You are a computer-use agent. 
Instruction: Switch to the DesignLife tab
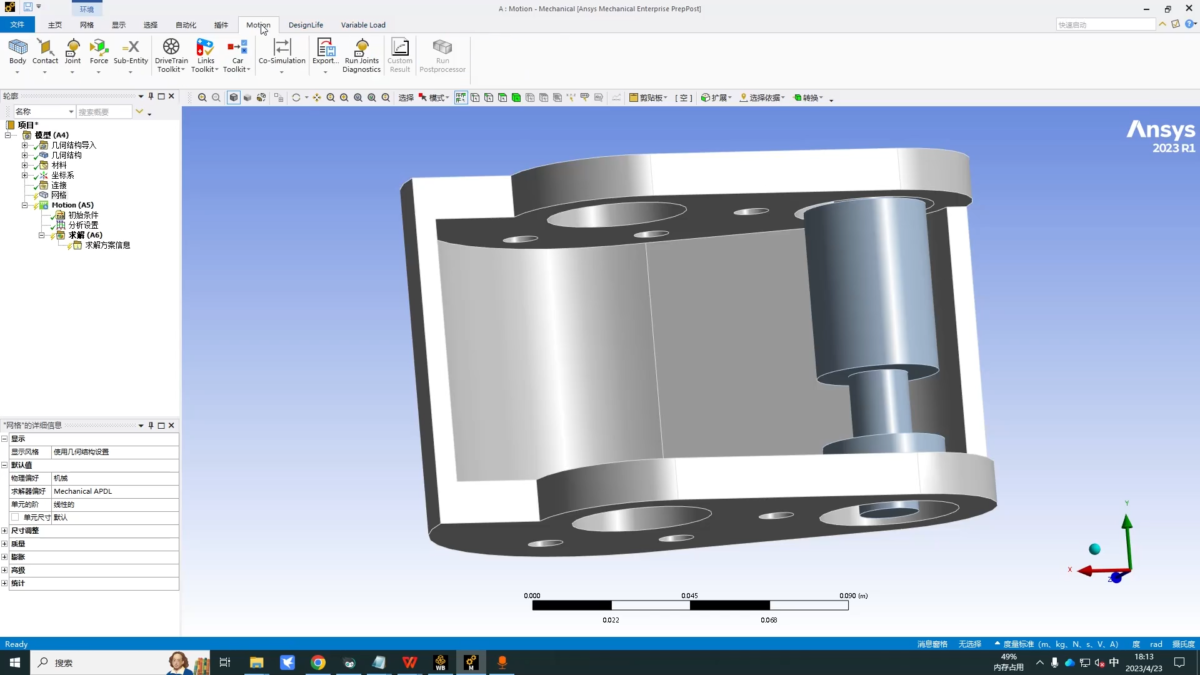click(x=306, y=25)
